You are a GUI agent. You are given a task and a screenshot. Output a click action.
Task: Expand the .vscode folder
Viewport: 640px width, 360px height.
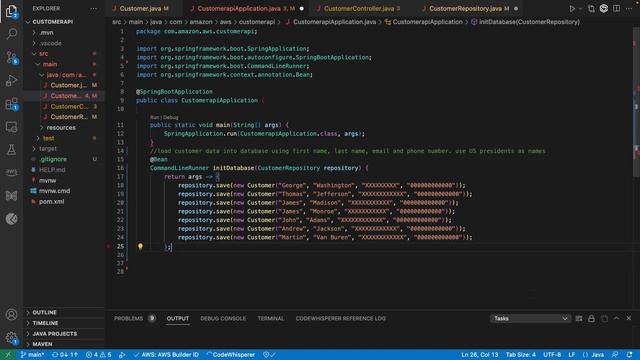tap(50, 43)
